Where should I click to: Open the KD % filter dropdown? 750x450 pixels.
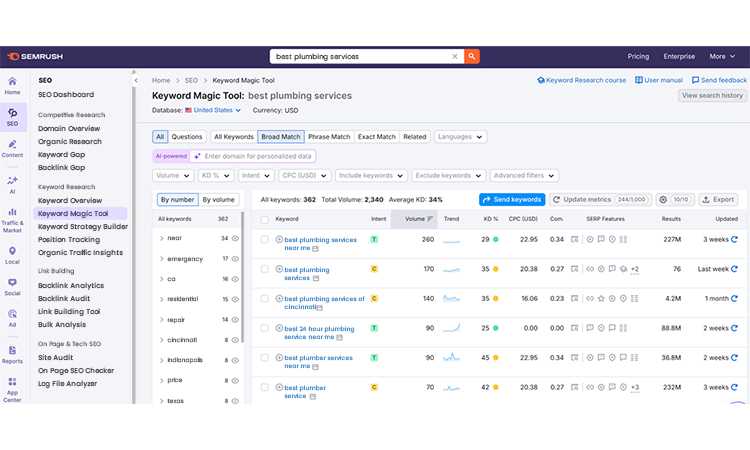point(216,176)
